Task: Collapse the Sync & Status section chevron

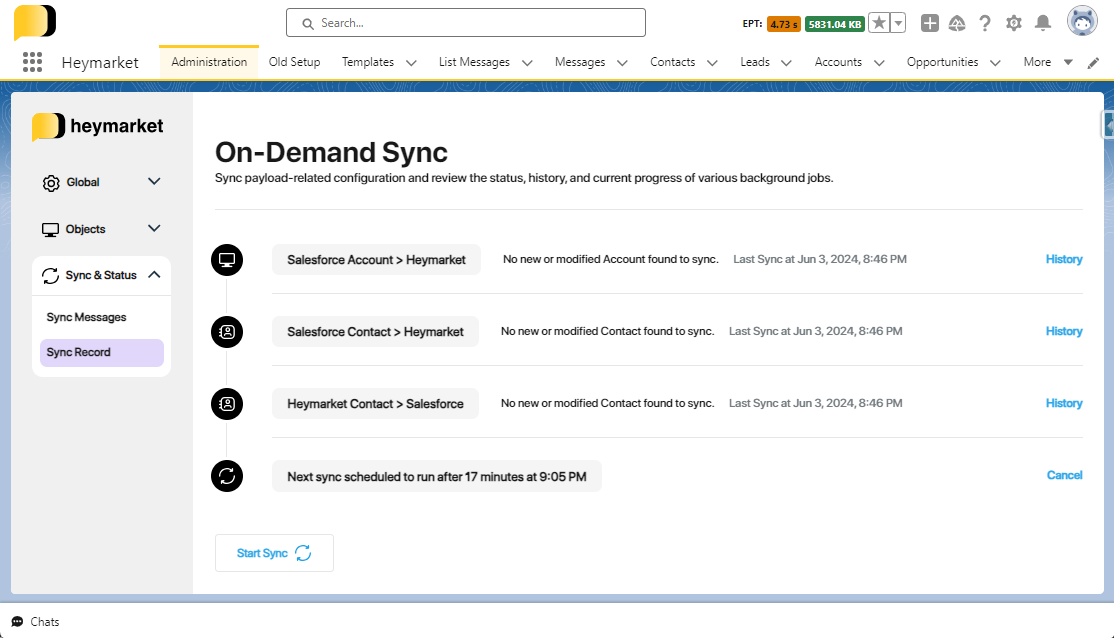Action: click(154, 274)
